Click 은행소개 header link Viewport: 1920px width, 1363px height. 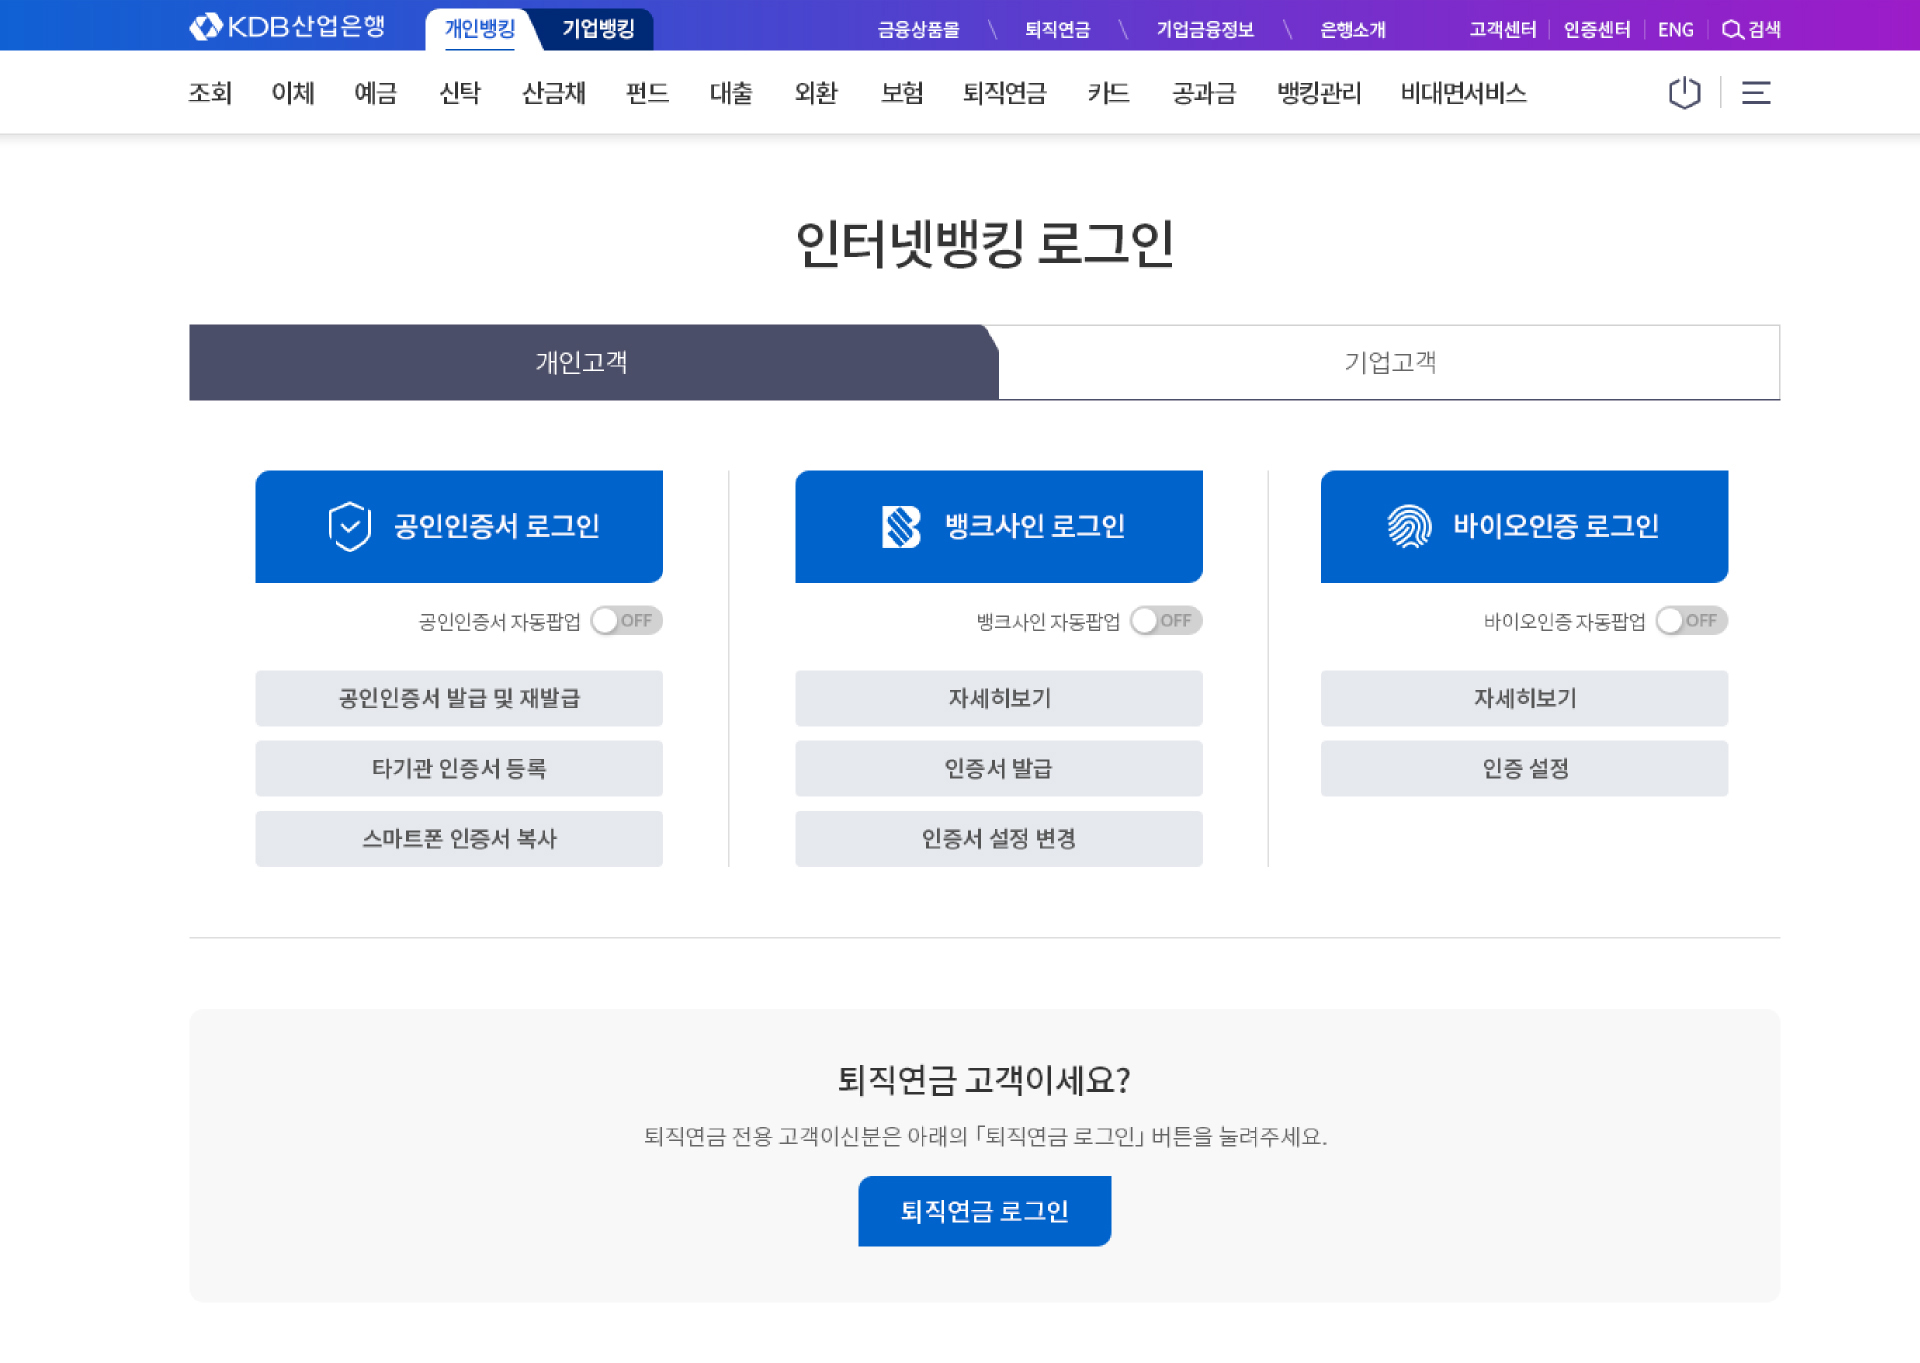[x=1352, y=30]
